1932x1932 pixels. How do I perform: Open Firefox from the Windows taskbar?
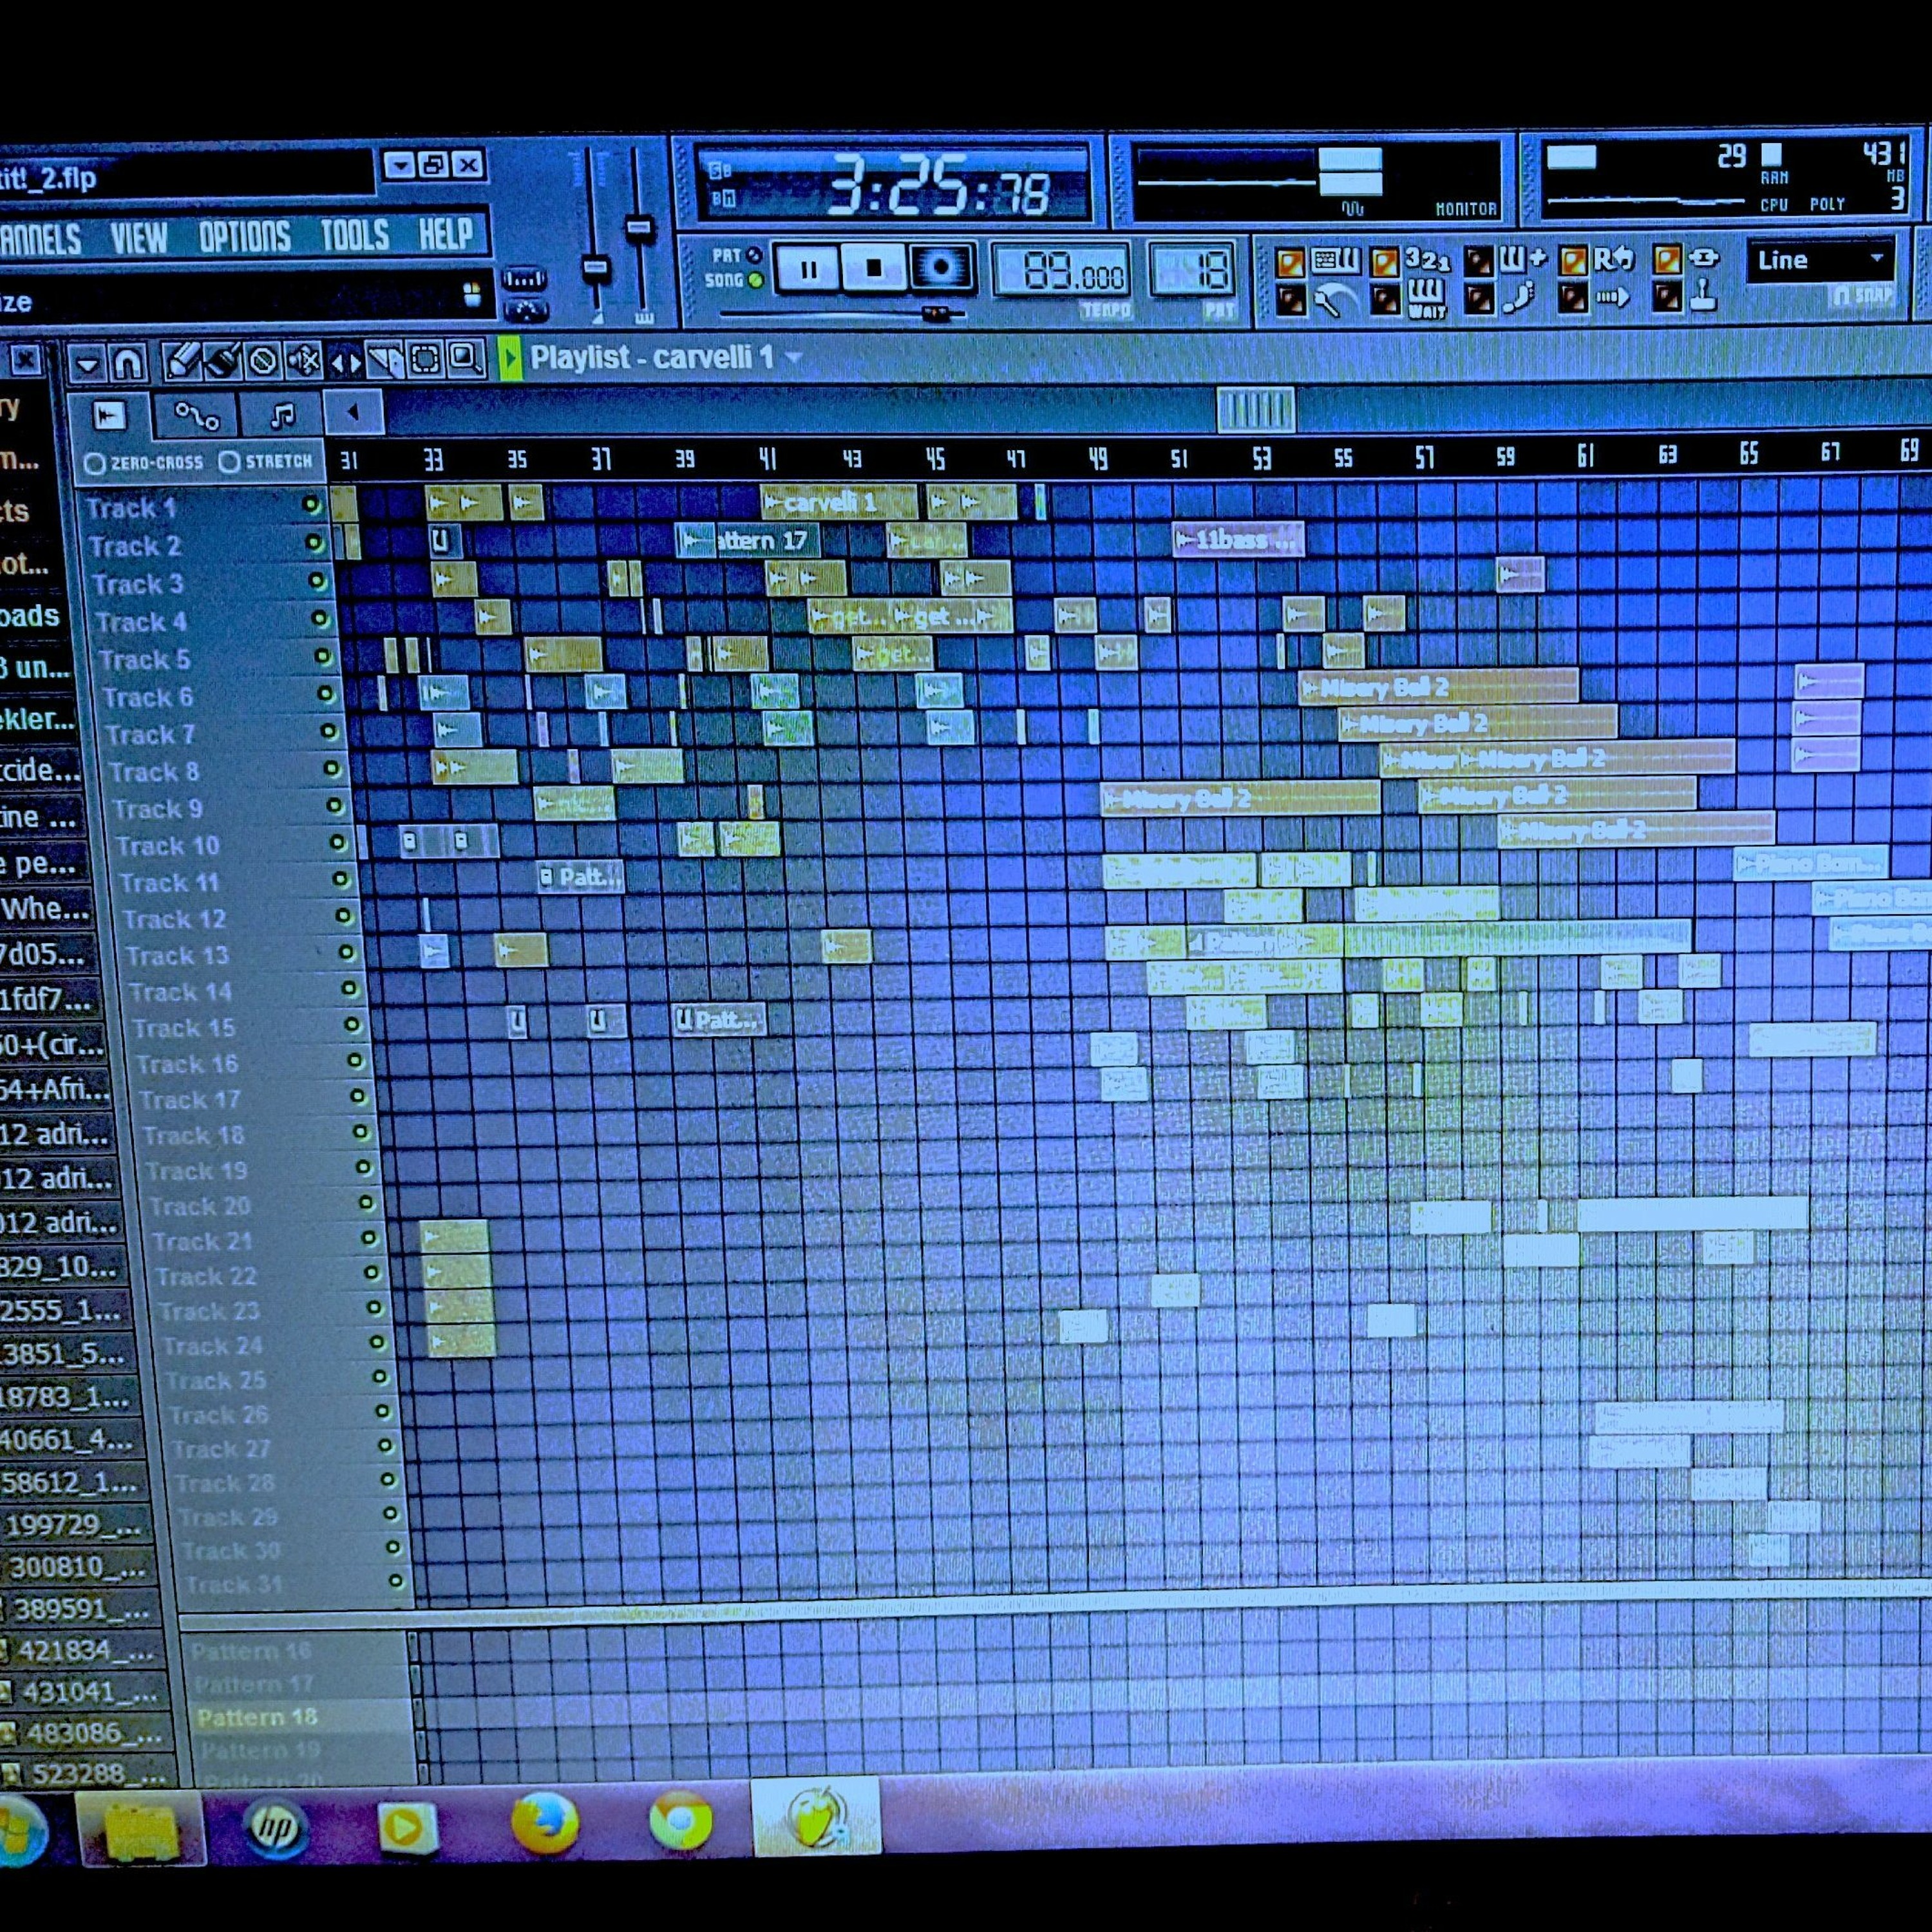point(545,1824)
